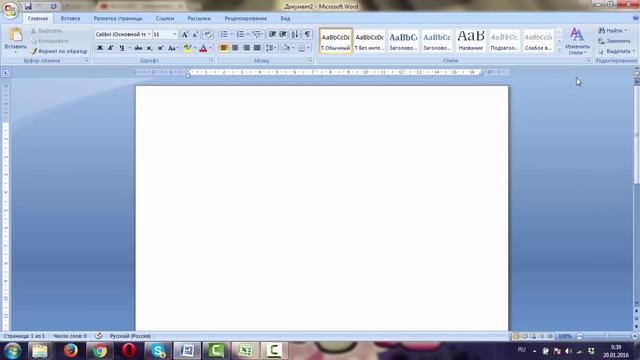Image resolution: width=640 pixels, height=360 pixels.
Task: Click the Paste (Вставить) clipboard icon
Action: point(16,35)
